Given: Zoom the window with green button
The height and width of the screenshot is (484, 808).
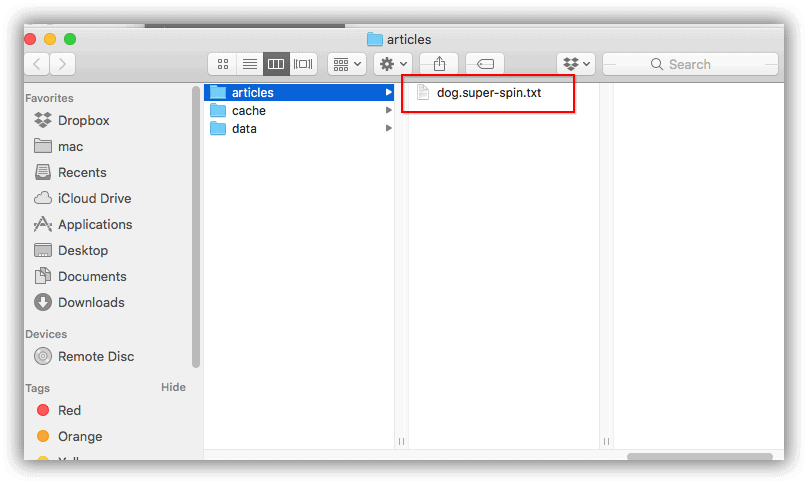Looking at the screenshot, I should (70, 39).
